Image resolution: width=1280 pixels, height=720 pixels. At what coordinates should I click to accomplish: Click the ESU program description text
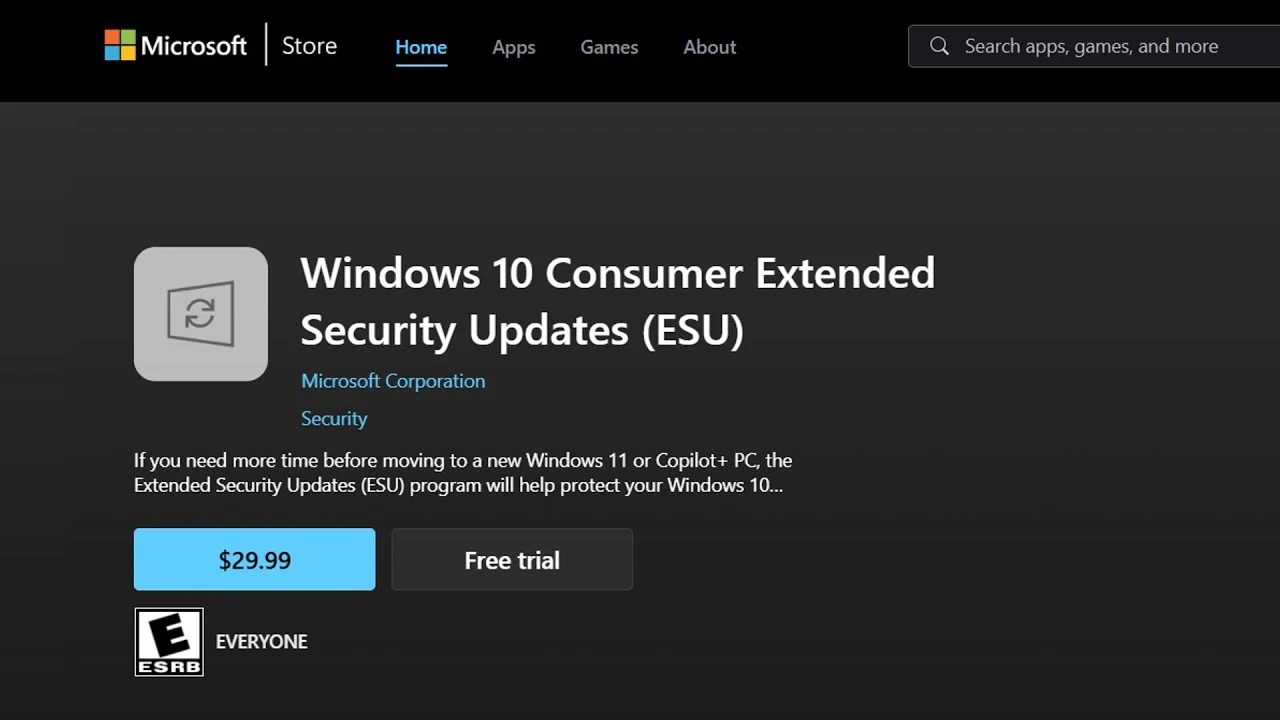pos(462,473)
